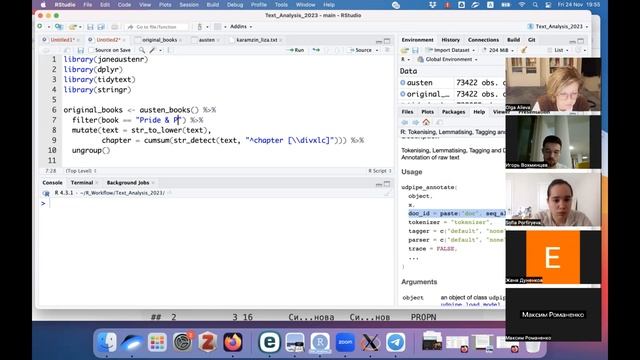The image size is (640, 360).
Task: Click the library(tidytext) code line
Action: click(x=99, y=80)
